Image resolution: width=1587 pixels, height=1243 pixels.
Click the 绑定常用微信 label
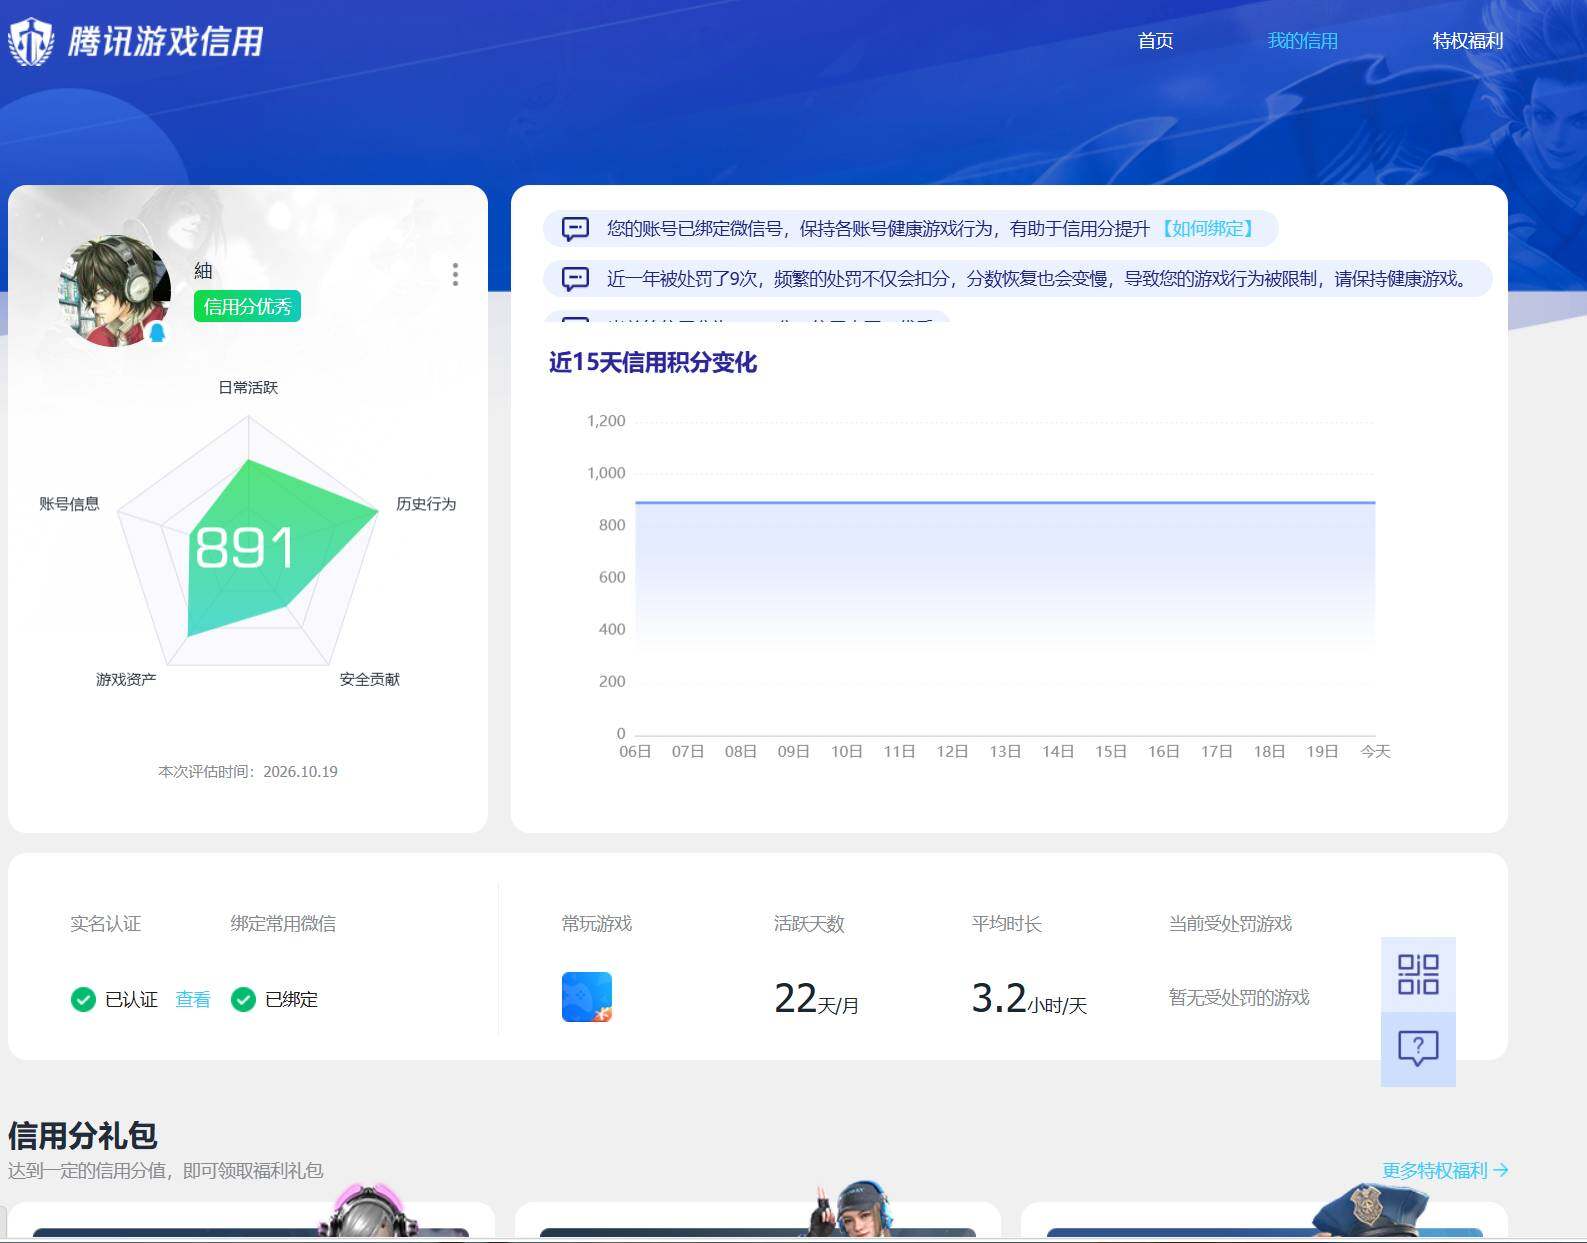[x=283, y=923]
